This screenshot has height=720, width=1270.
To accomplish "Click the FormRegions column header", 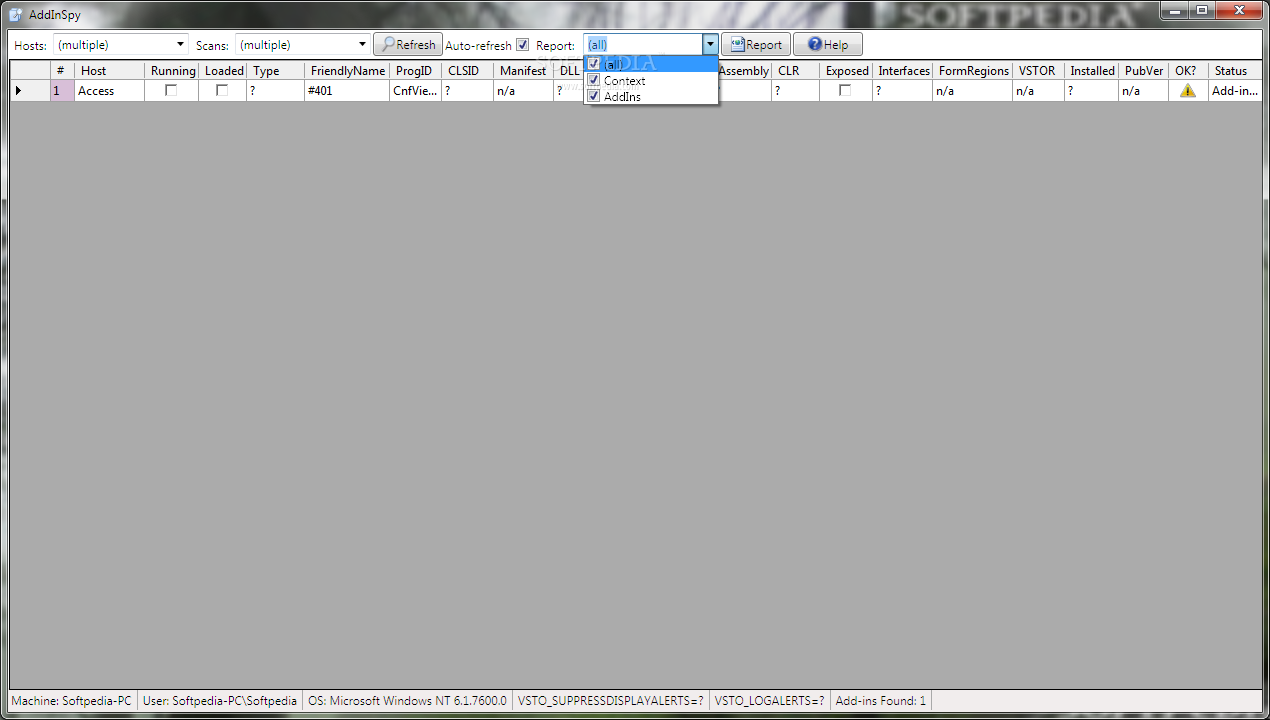I will (973, 71).
